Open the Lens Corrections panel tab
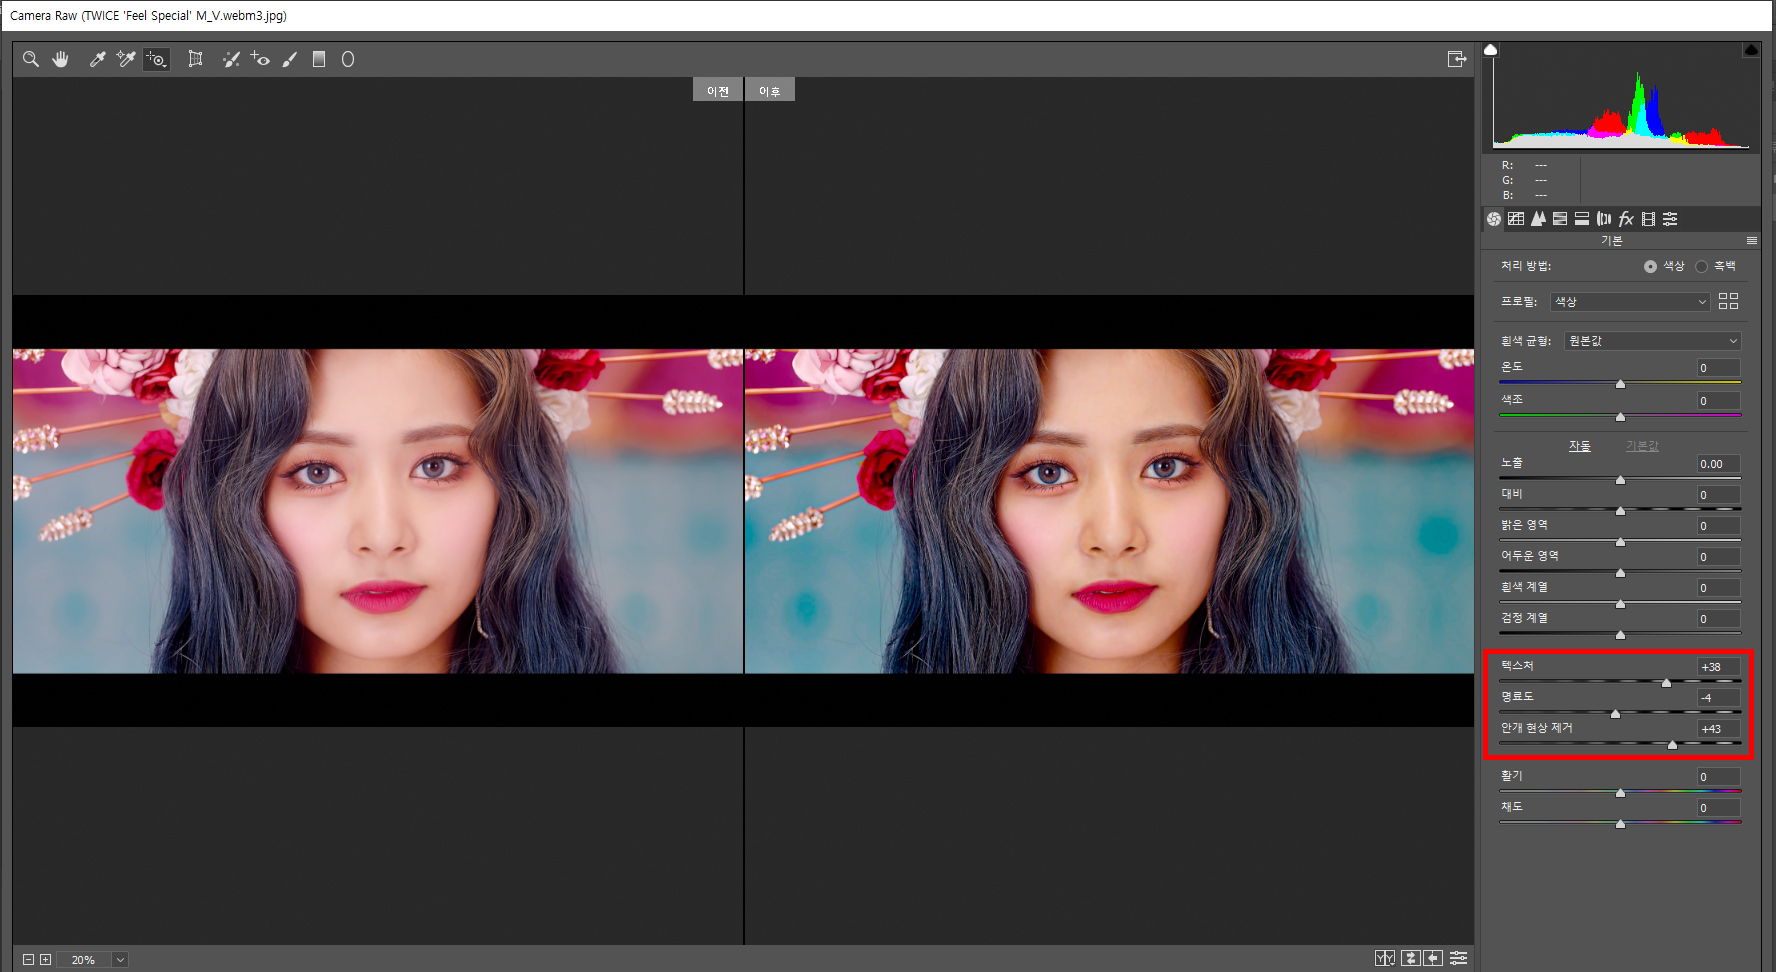 coord(1604,219)
